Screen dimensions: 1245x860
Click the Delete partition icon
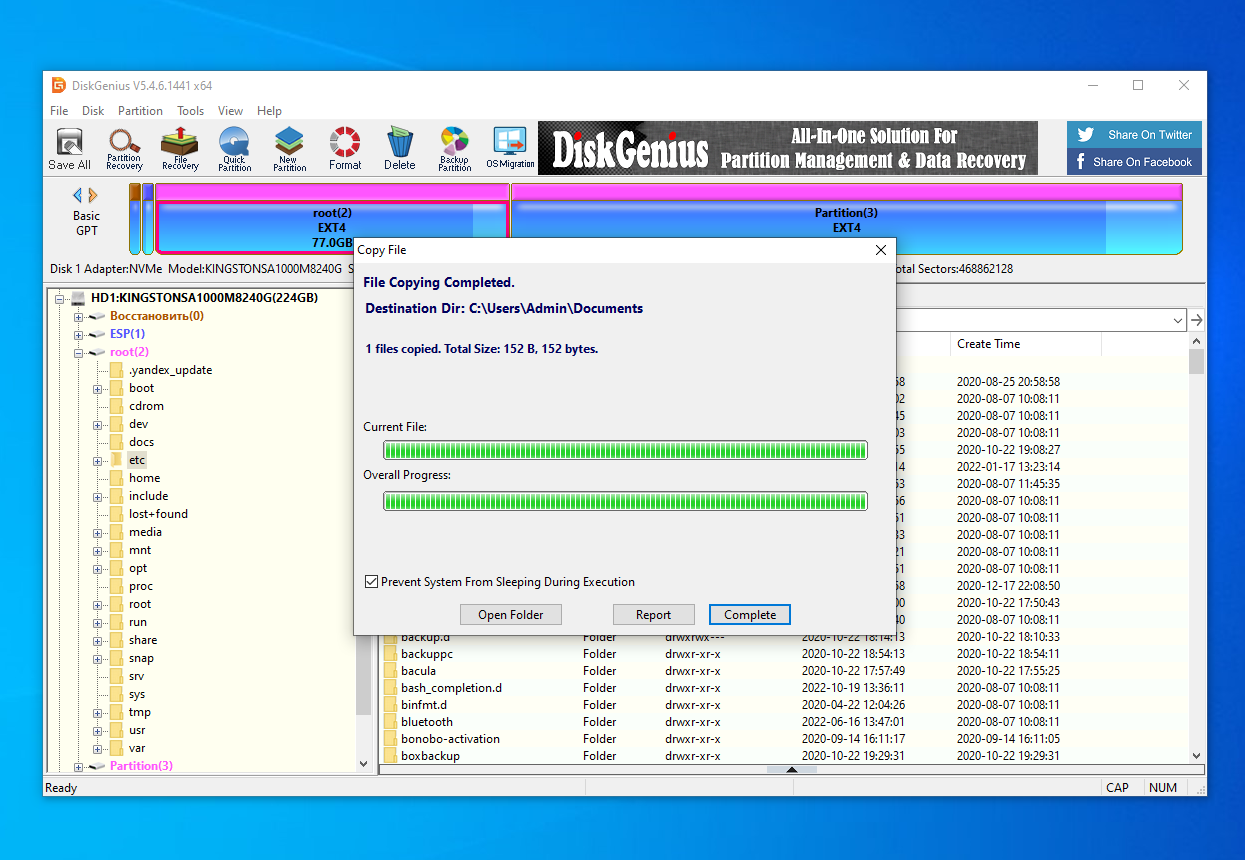(x=399, y=148)
